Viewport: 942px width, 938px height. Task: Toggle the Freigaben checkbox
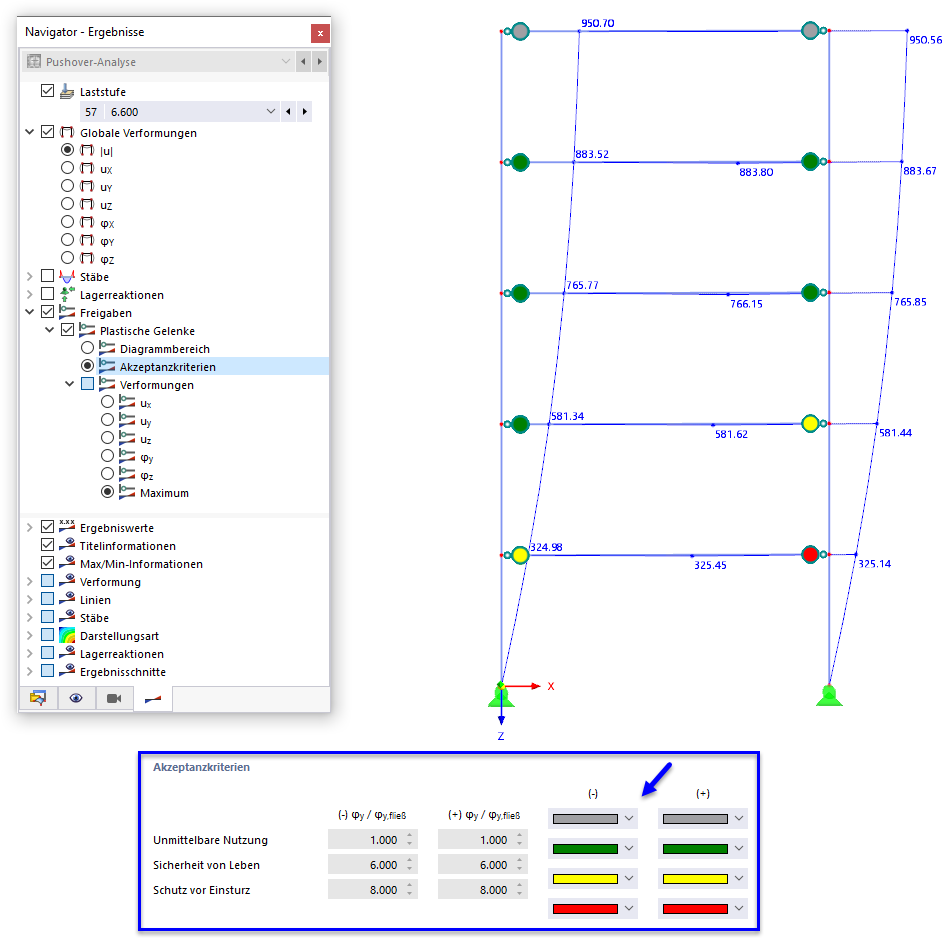(47, 312)
